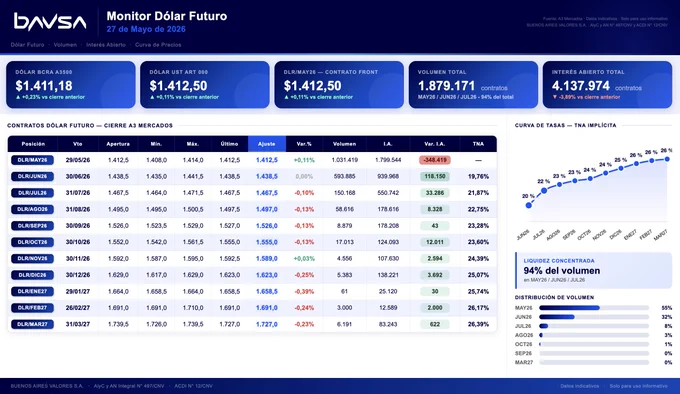This screenshot has height=394, width=680.
Task: Click the Var.% column header
Action: (x=304, y=144)
